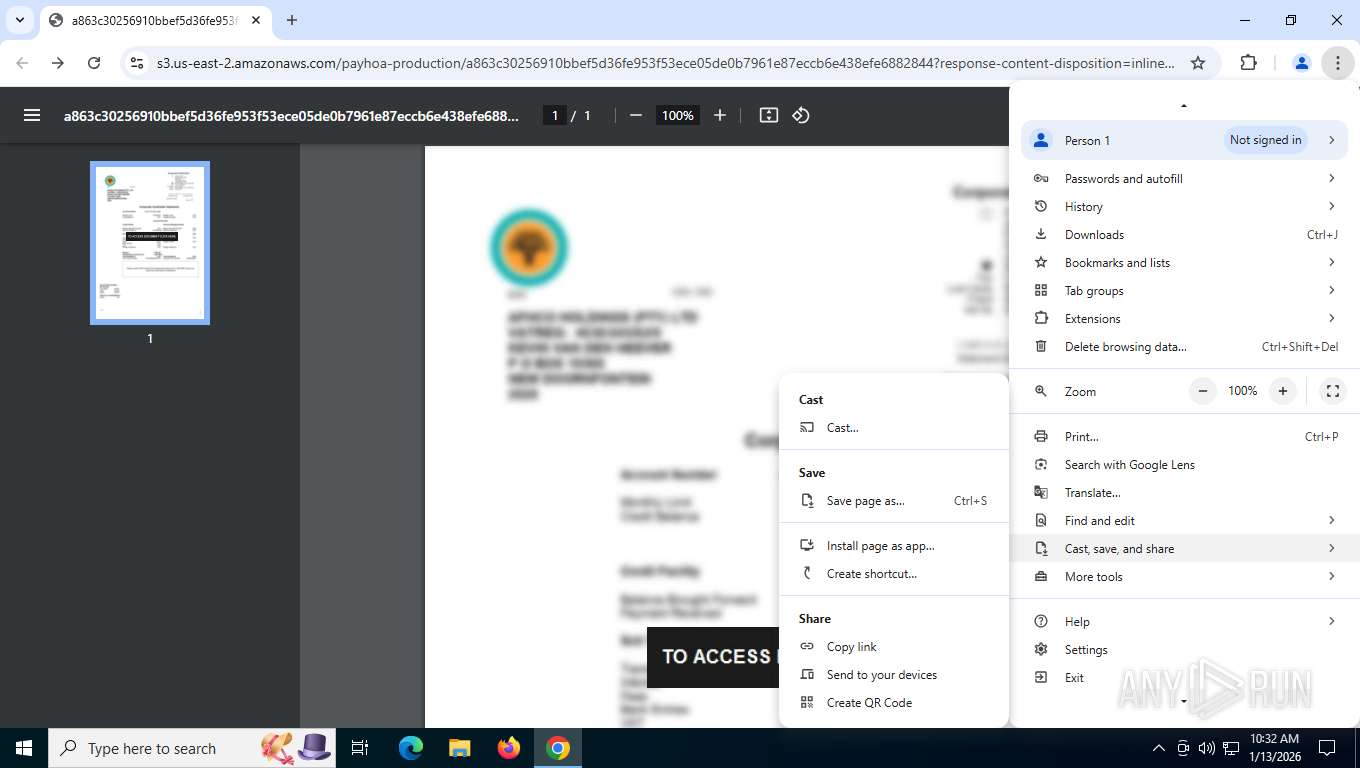
Task: Expand Help submenu
Action: click(1184, 622)
